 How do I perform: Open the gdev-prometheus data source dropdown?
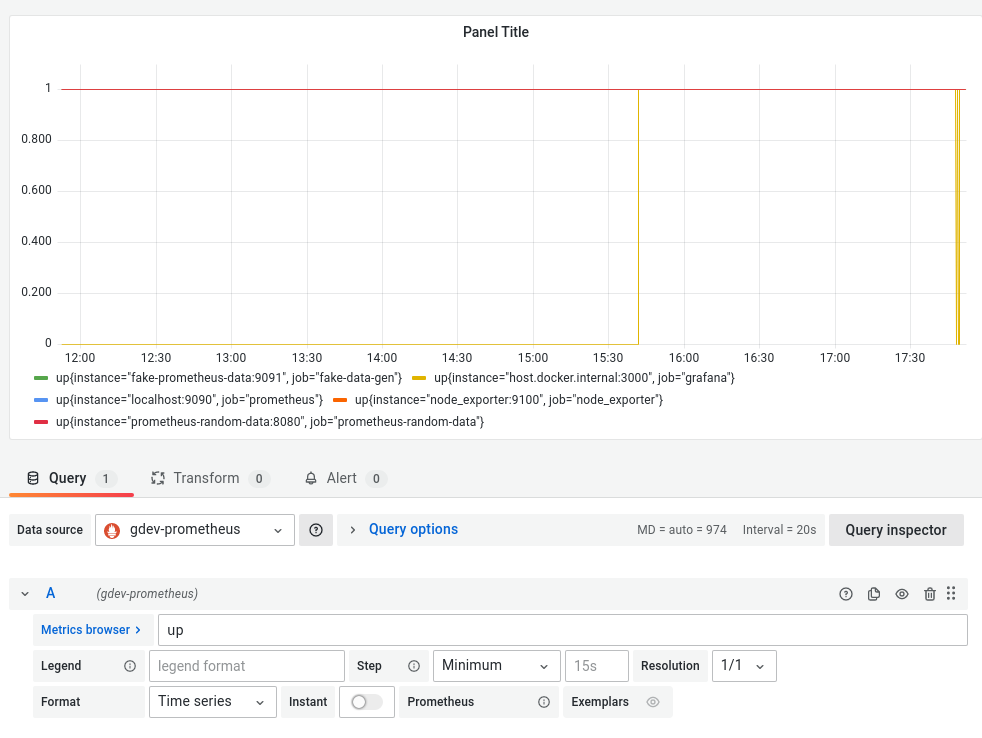[x=194, y=529]
